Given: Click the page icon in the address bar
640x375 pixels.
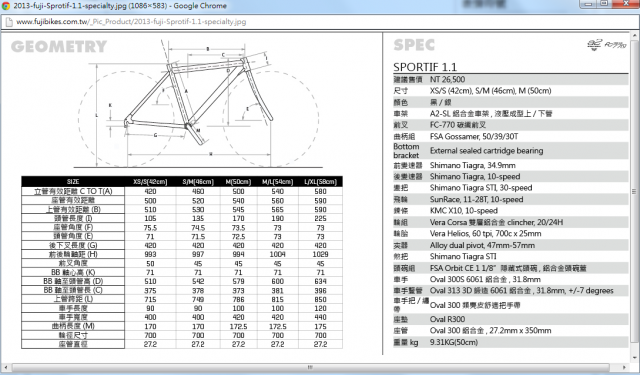Looking at the screenshot, I should click(x=8, y=22).
